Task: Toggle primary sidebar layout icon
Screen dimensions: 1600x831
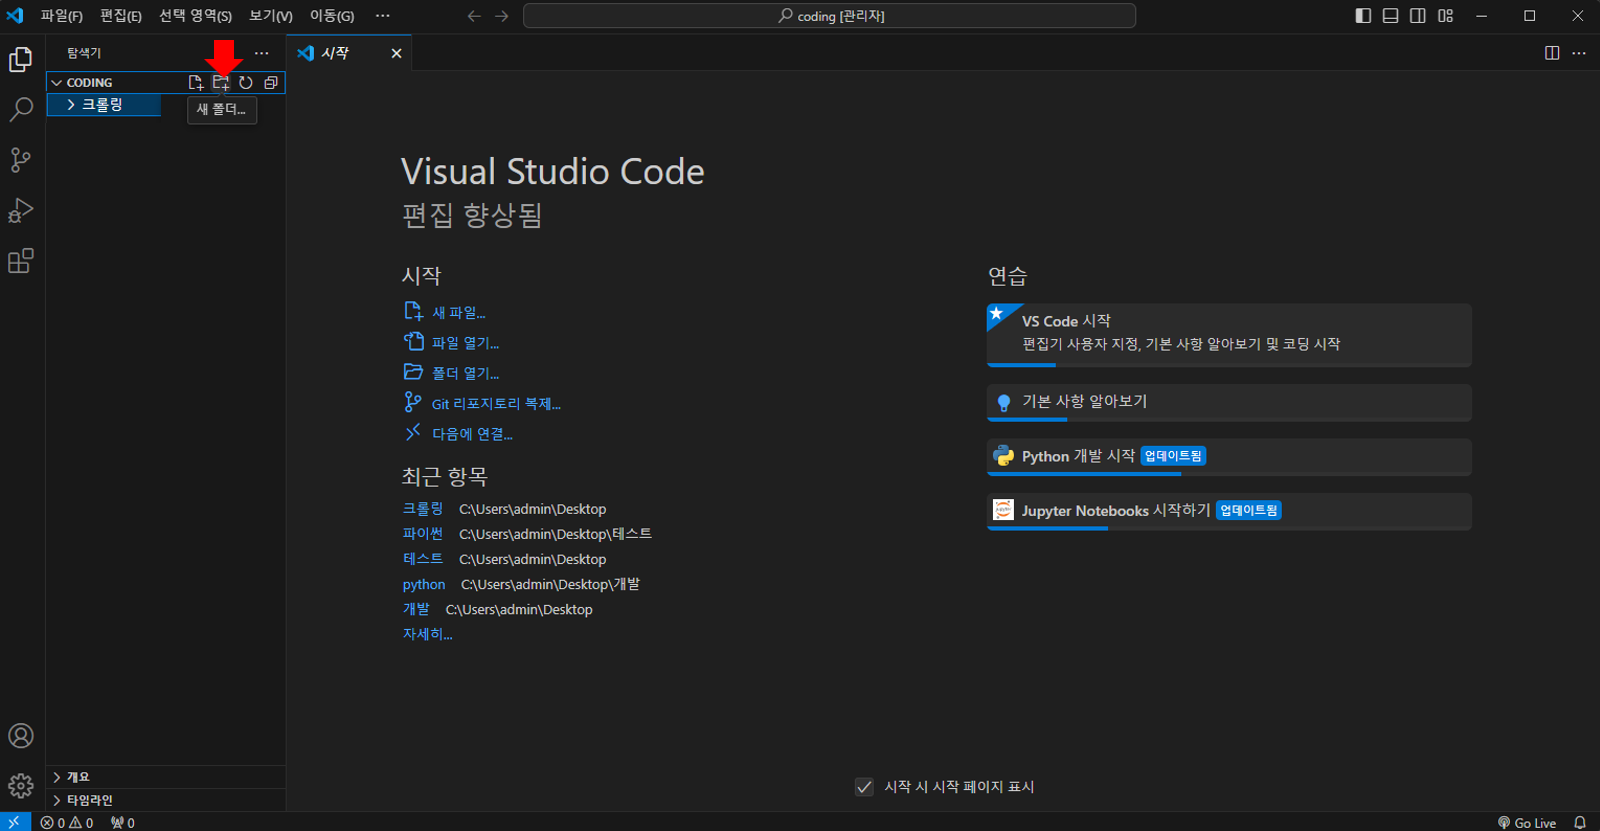Action: [1363, 16]
